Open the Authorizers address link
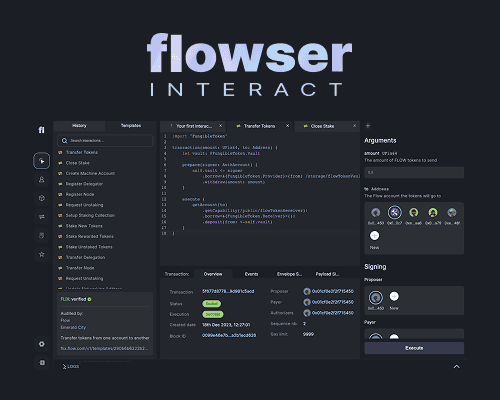 pyautogui.click(x=333, y=313)
